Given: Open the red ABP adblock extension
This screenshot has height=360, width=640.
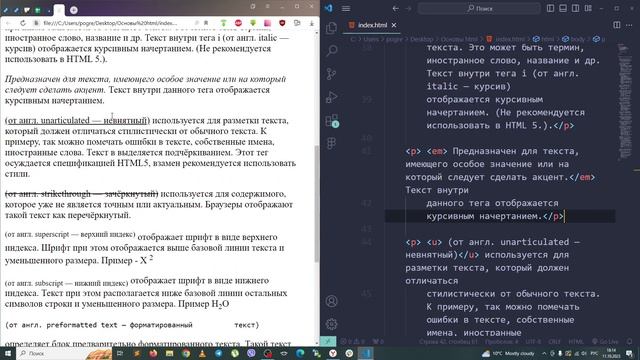Looking at the screenshot, I should [238, 23].
